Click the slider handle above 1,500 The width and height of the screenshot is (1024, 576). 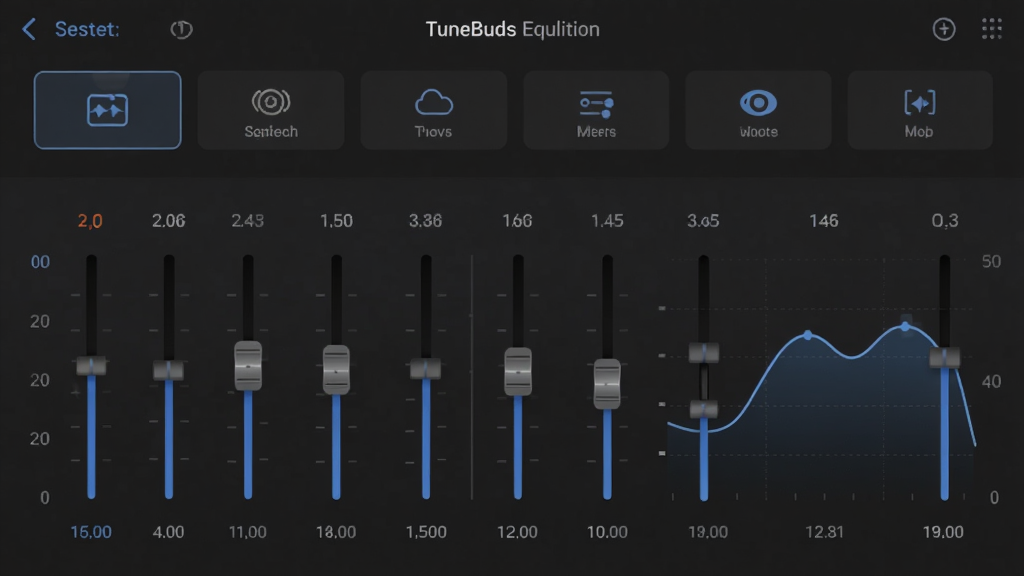click(426, 368)
